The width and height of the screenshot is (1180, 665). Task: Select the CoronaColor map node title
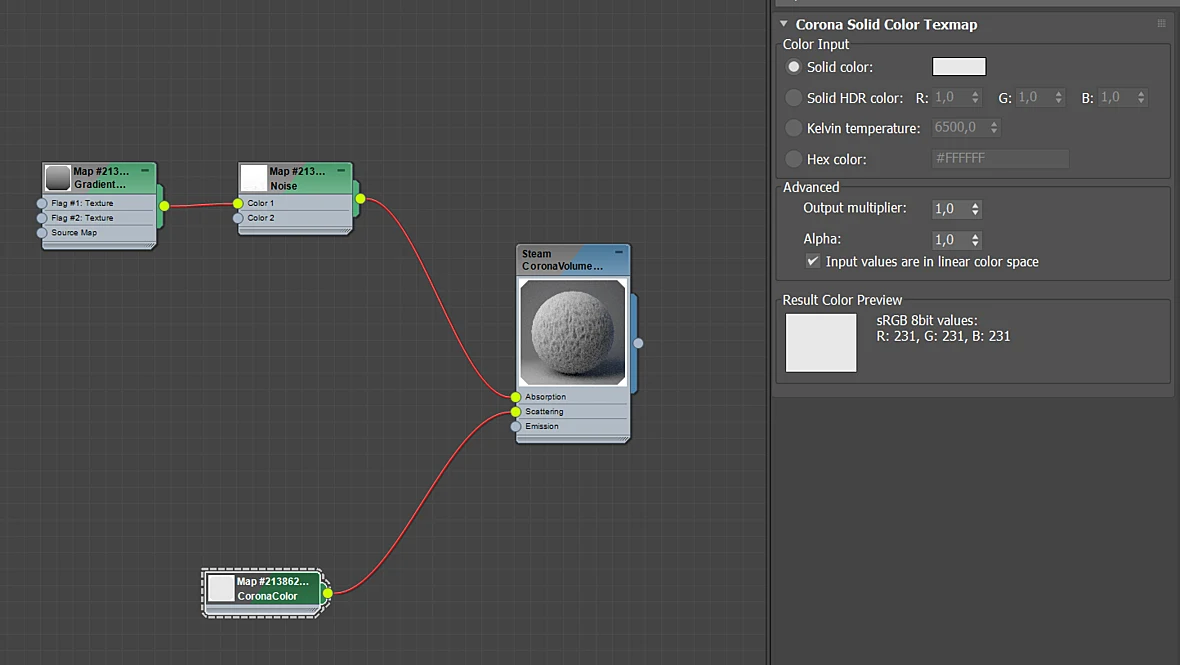272,588
